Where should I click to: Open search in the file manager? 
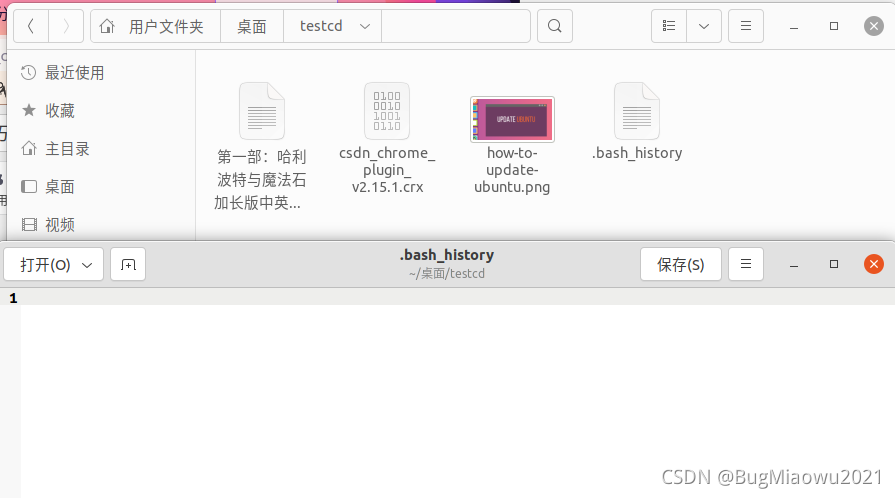tap(555, 26)
